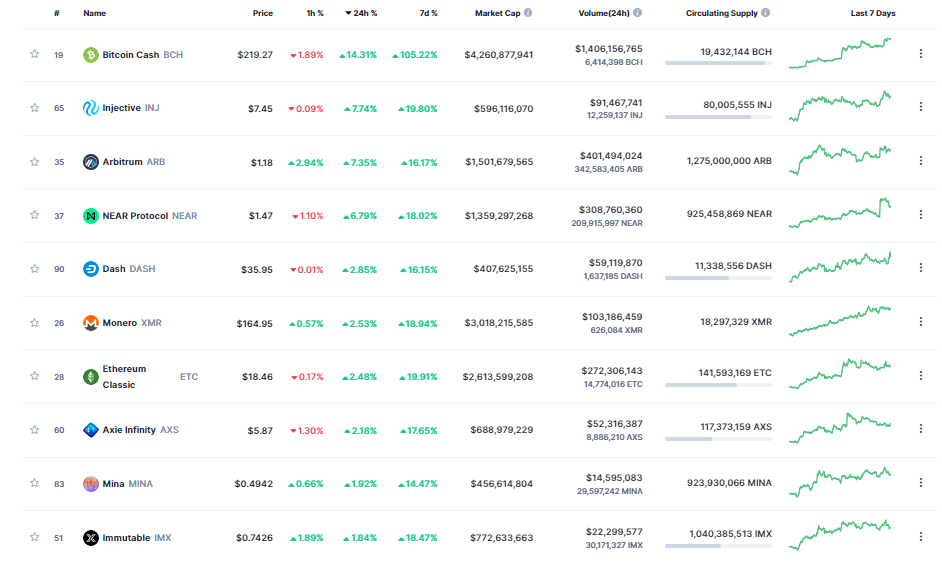
Task: Open the three-dot menu for Mina
Action: (x=920, y=482)
